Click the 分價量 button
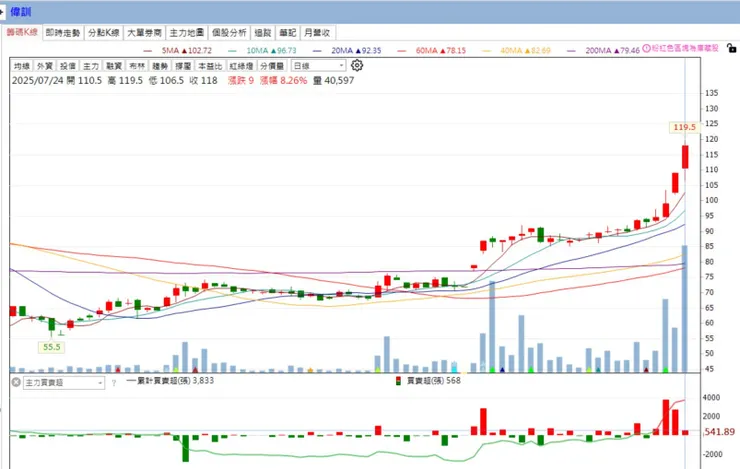Screen dimensions: 740x469 pyautogui.click(x=272, y=66)
